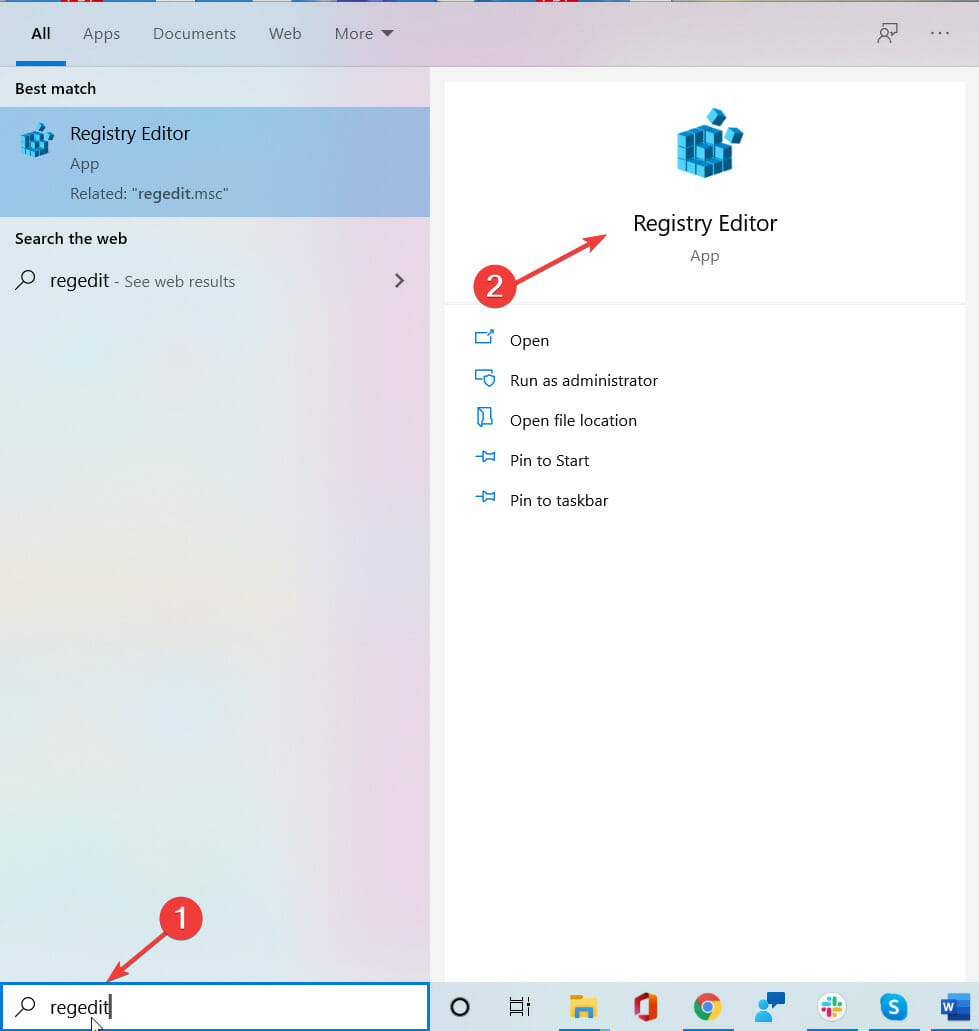Click Pin to taskbar
The width and height of the screenshot is (979, 1031).
coord(559,501)
